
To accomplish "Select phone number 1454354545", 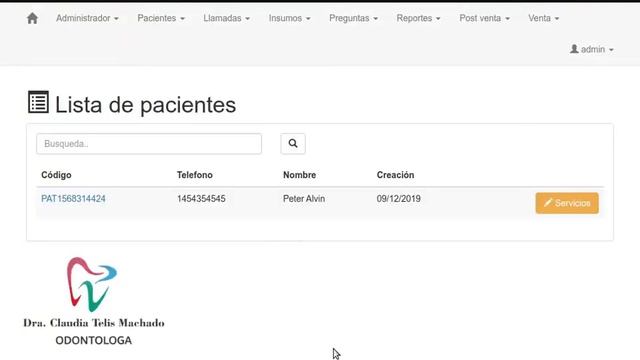I will tap(201, 199).
